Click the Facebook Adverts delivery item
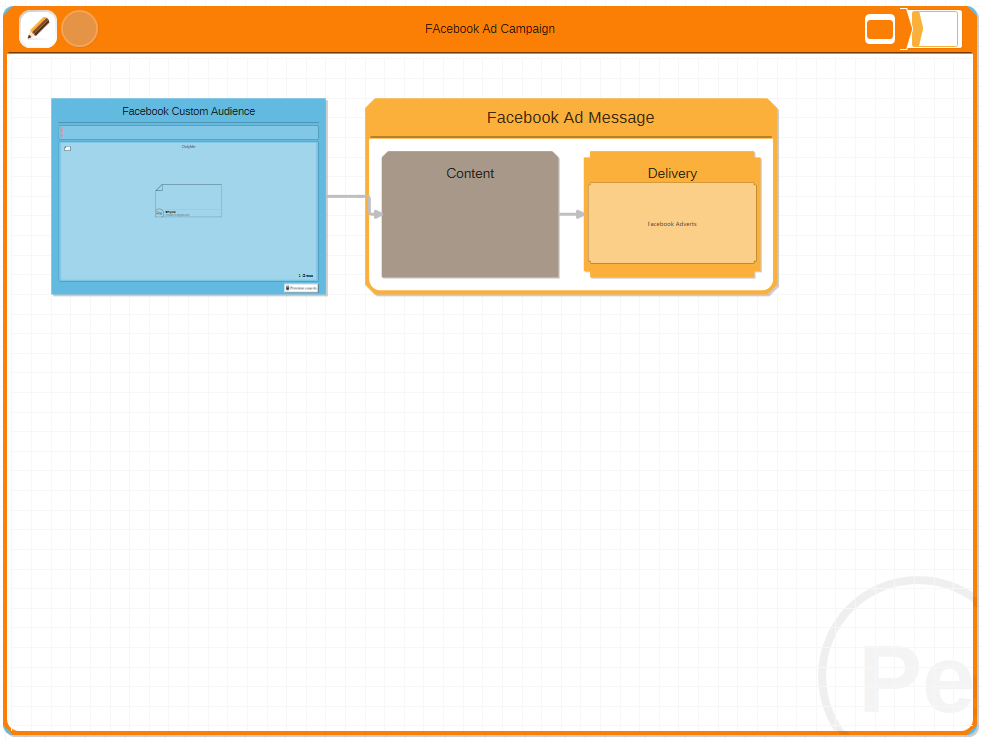 [672, 224]
